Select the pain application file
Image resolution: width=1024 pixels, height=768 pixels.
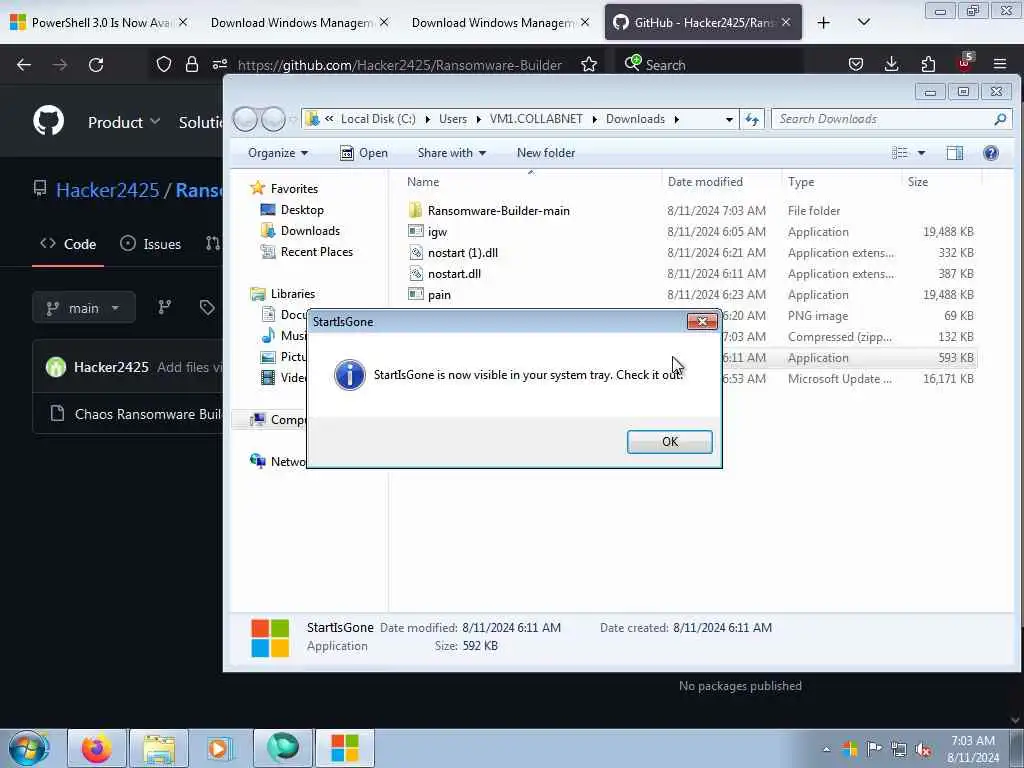click(439, 295)
